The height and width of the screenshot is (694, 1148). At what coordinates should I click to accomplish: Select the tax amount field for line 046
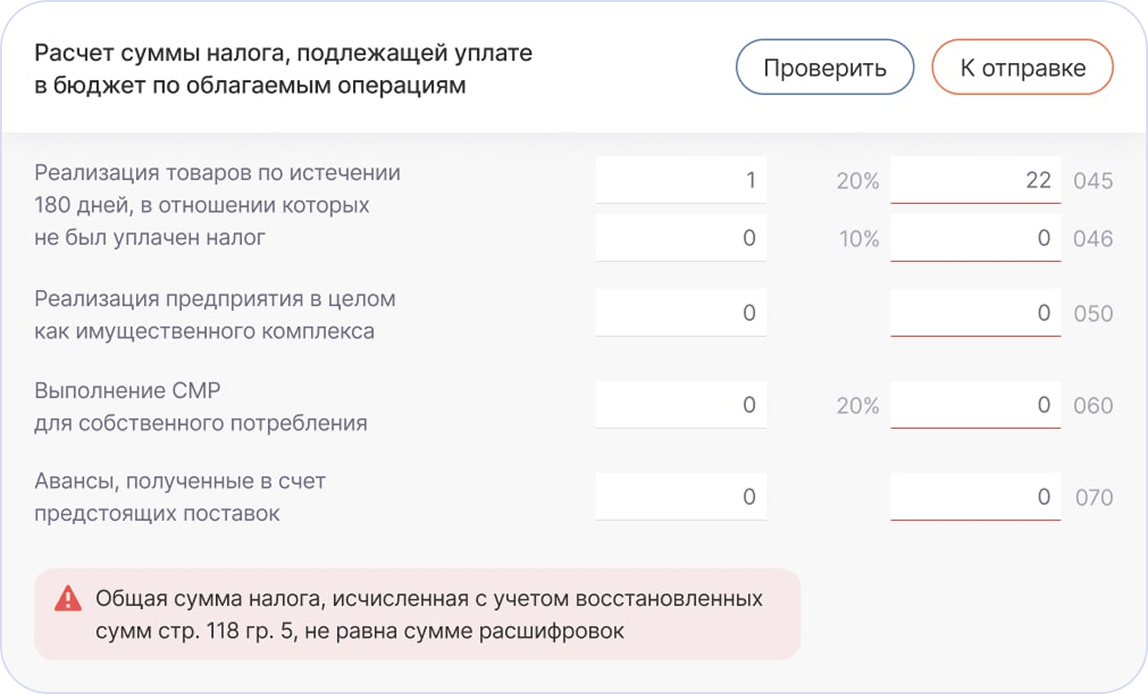coord(975,238)
